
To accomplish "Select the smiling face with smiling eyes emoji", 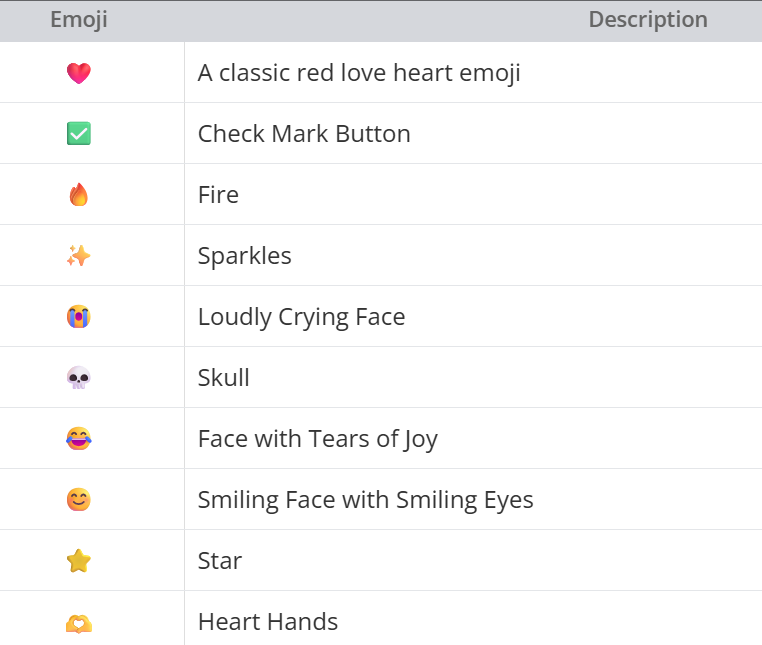I will tap(79, 500).
